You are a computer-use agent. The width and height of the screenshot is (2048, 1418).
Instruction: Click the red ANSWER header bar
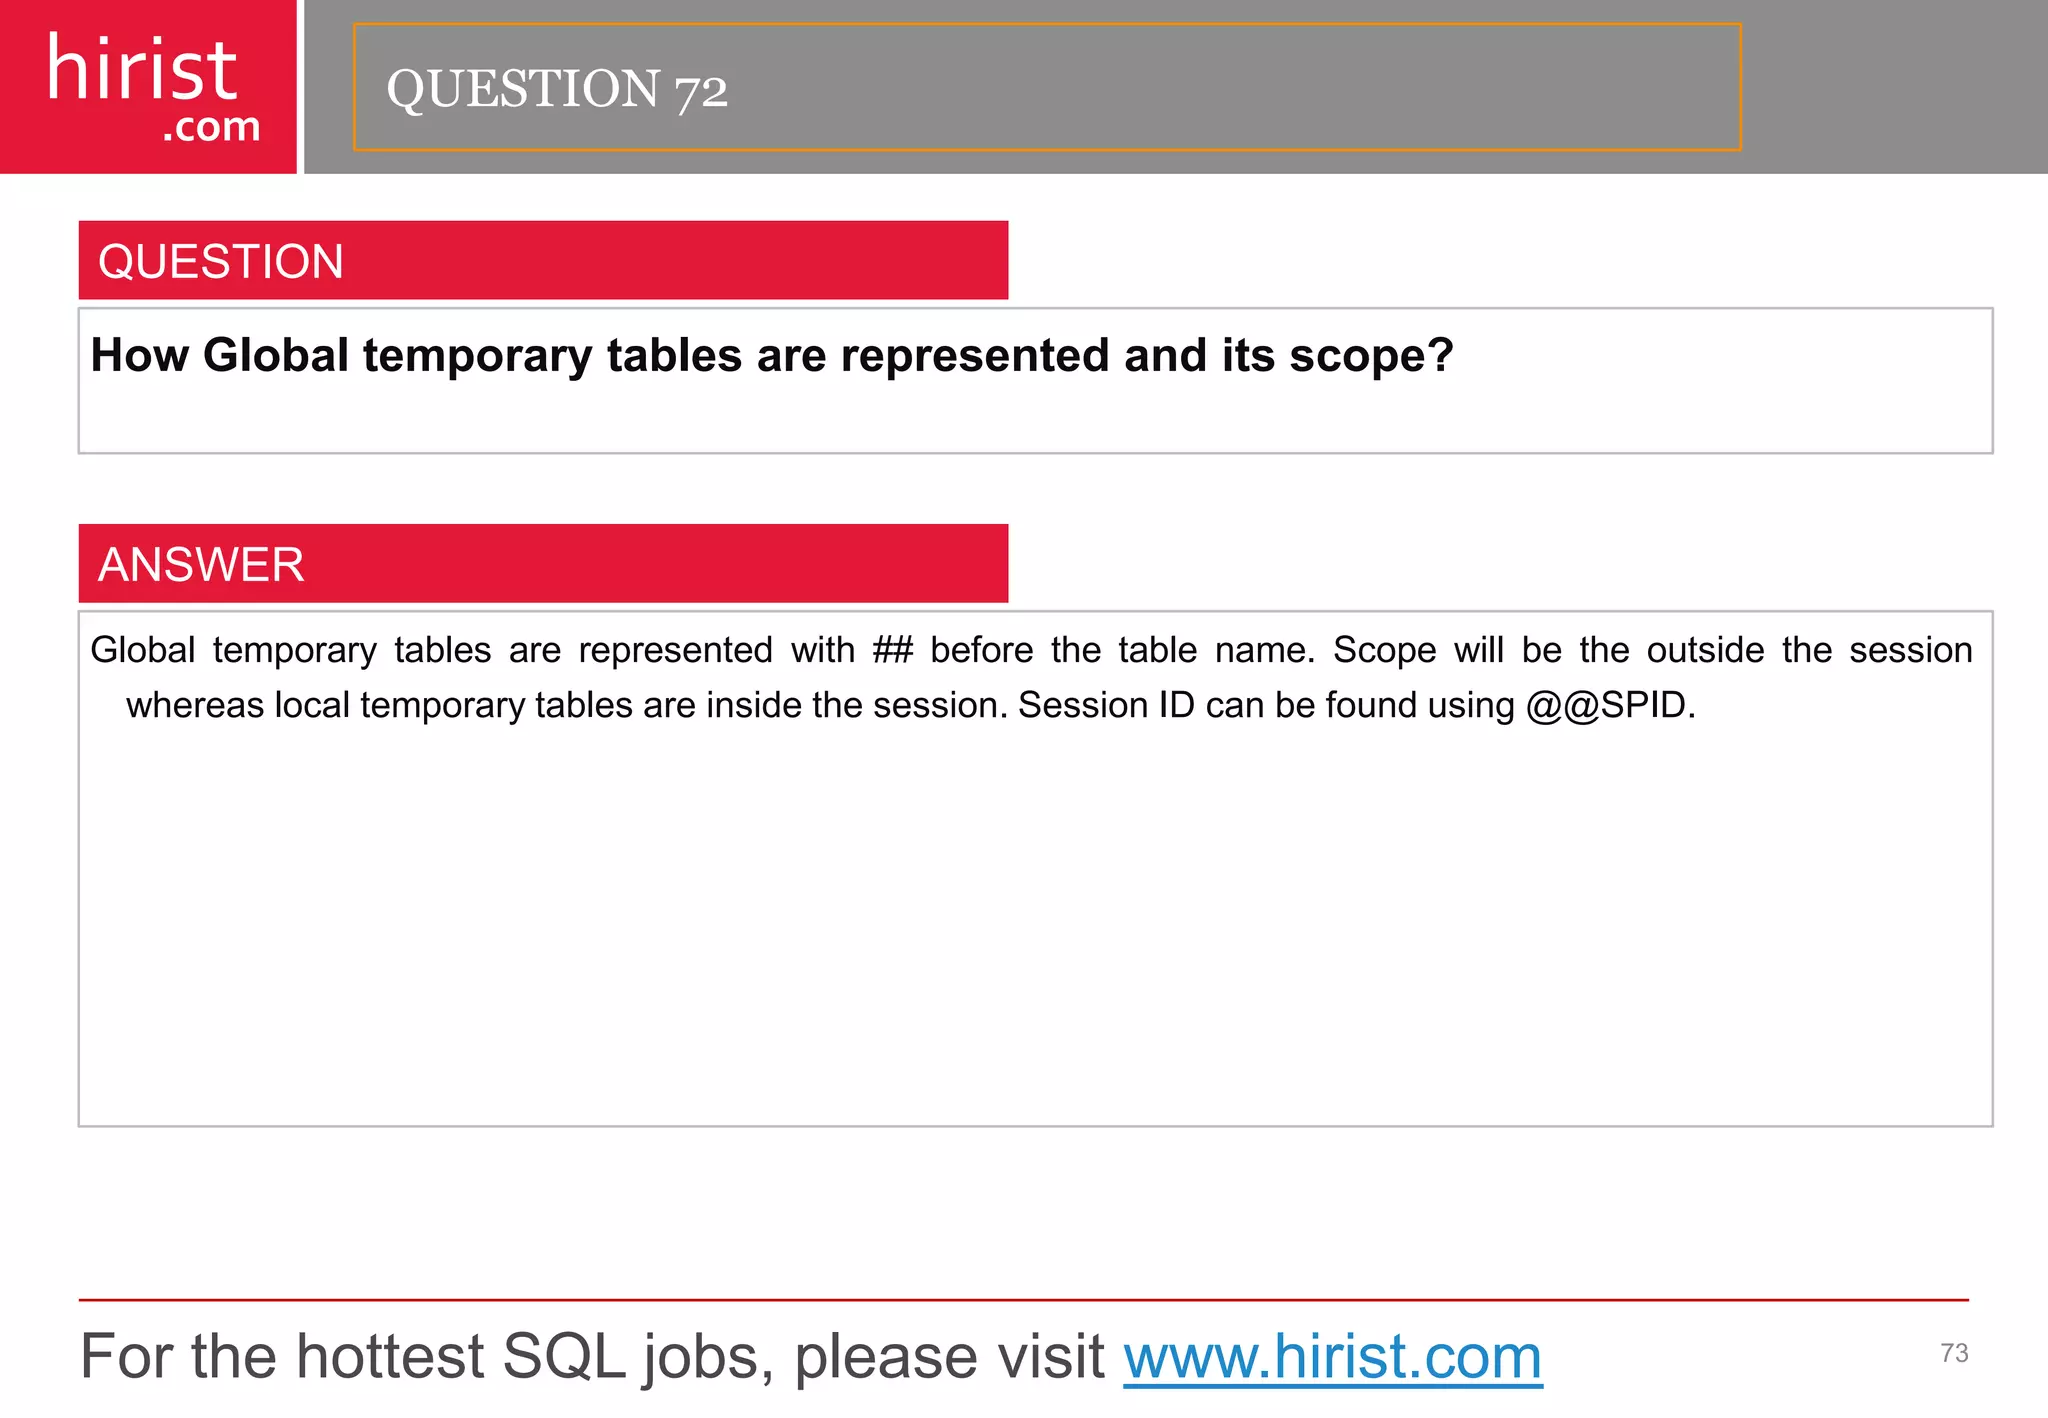(x=543, y=563)
